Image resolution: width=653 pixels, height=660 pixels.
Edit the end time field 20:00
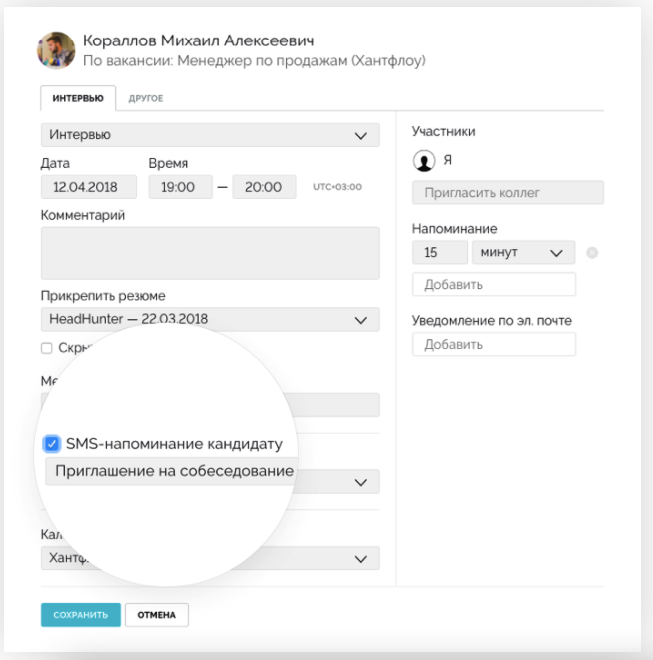264,187
